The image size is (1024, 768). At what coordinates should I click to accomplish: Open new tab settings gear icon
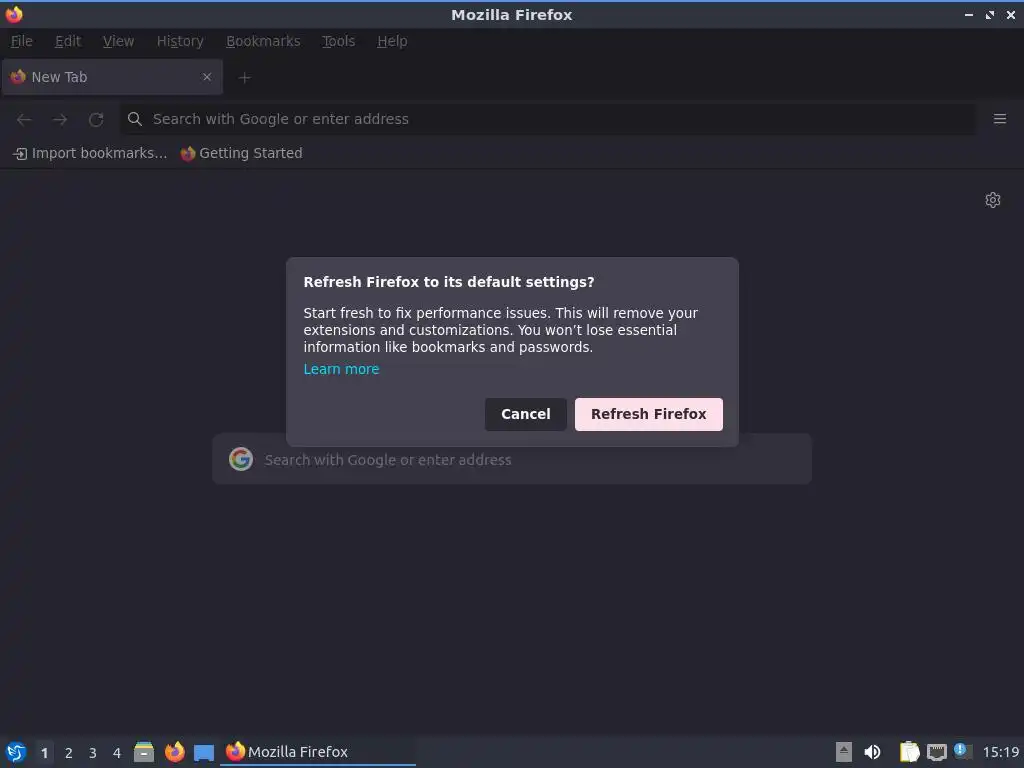(993, 200)
